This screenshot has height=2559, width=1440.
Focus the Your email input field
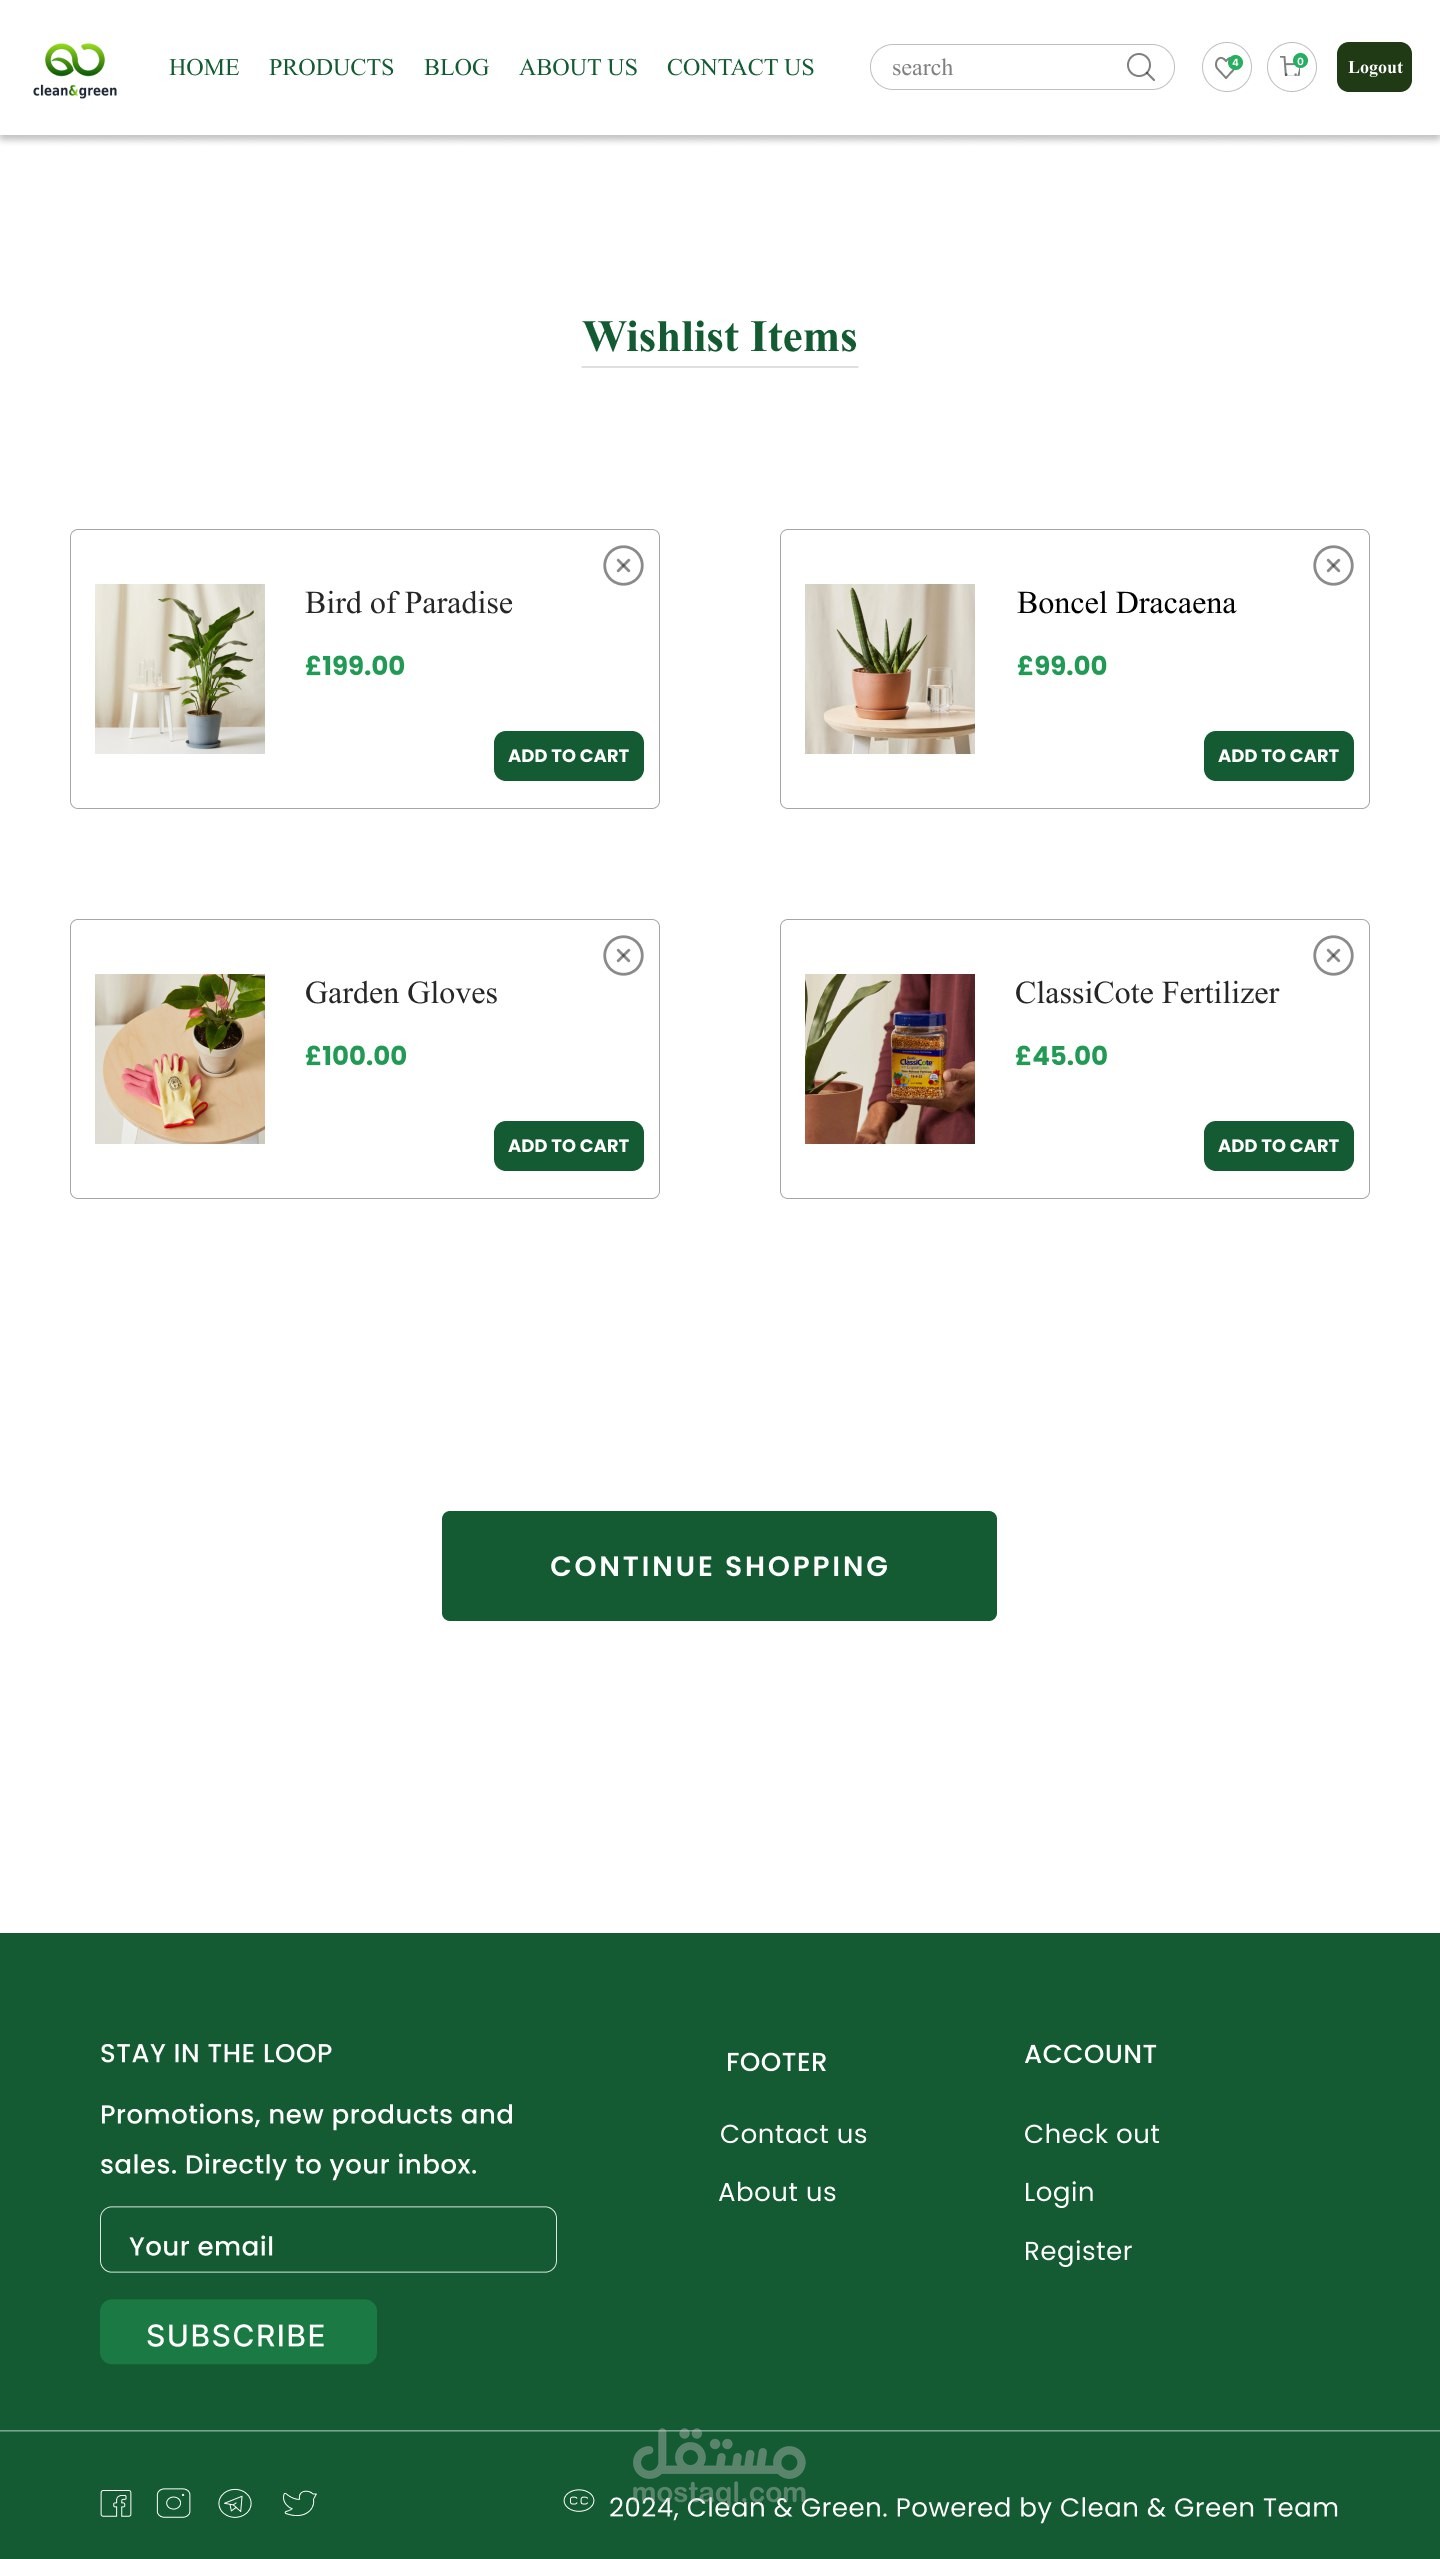click(328, 2239)
